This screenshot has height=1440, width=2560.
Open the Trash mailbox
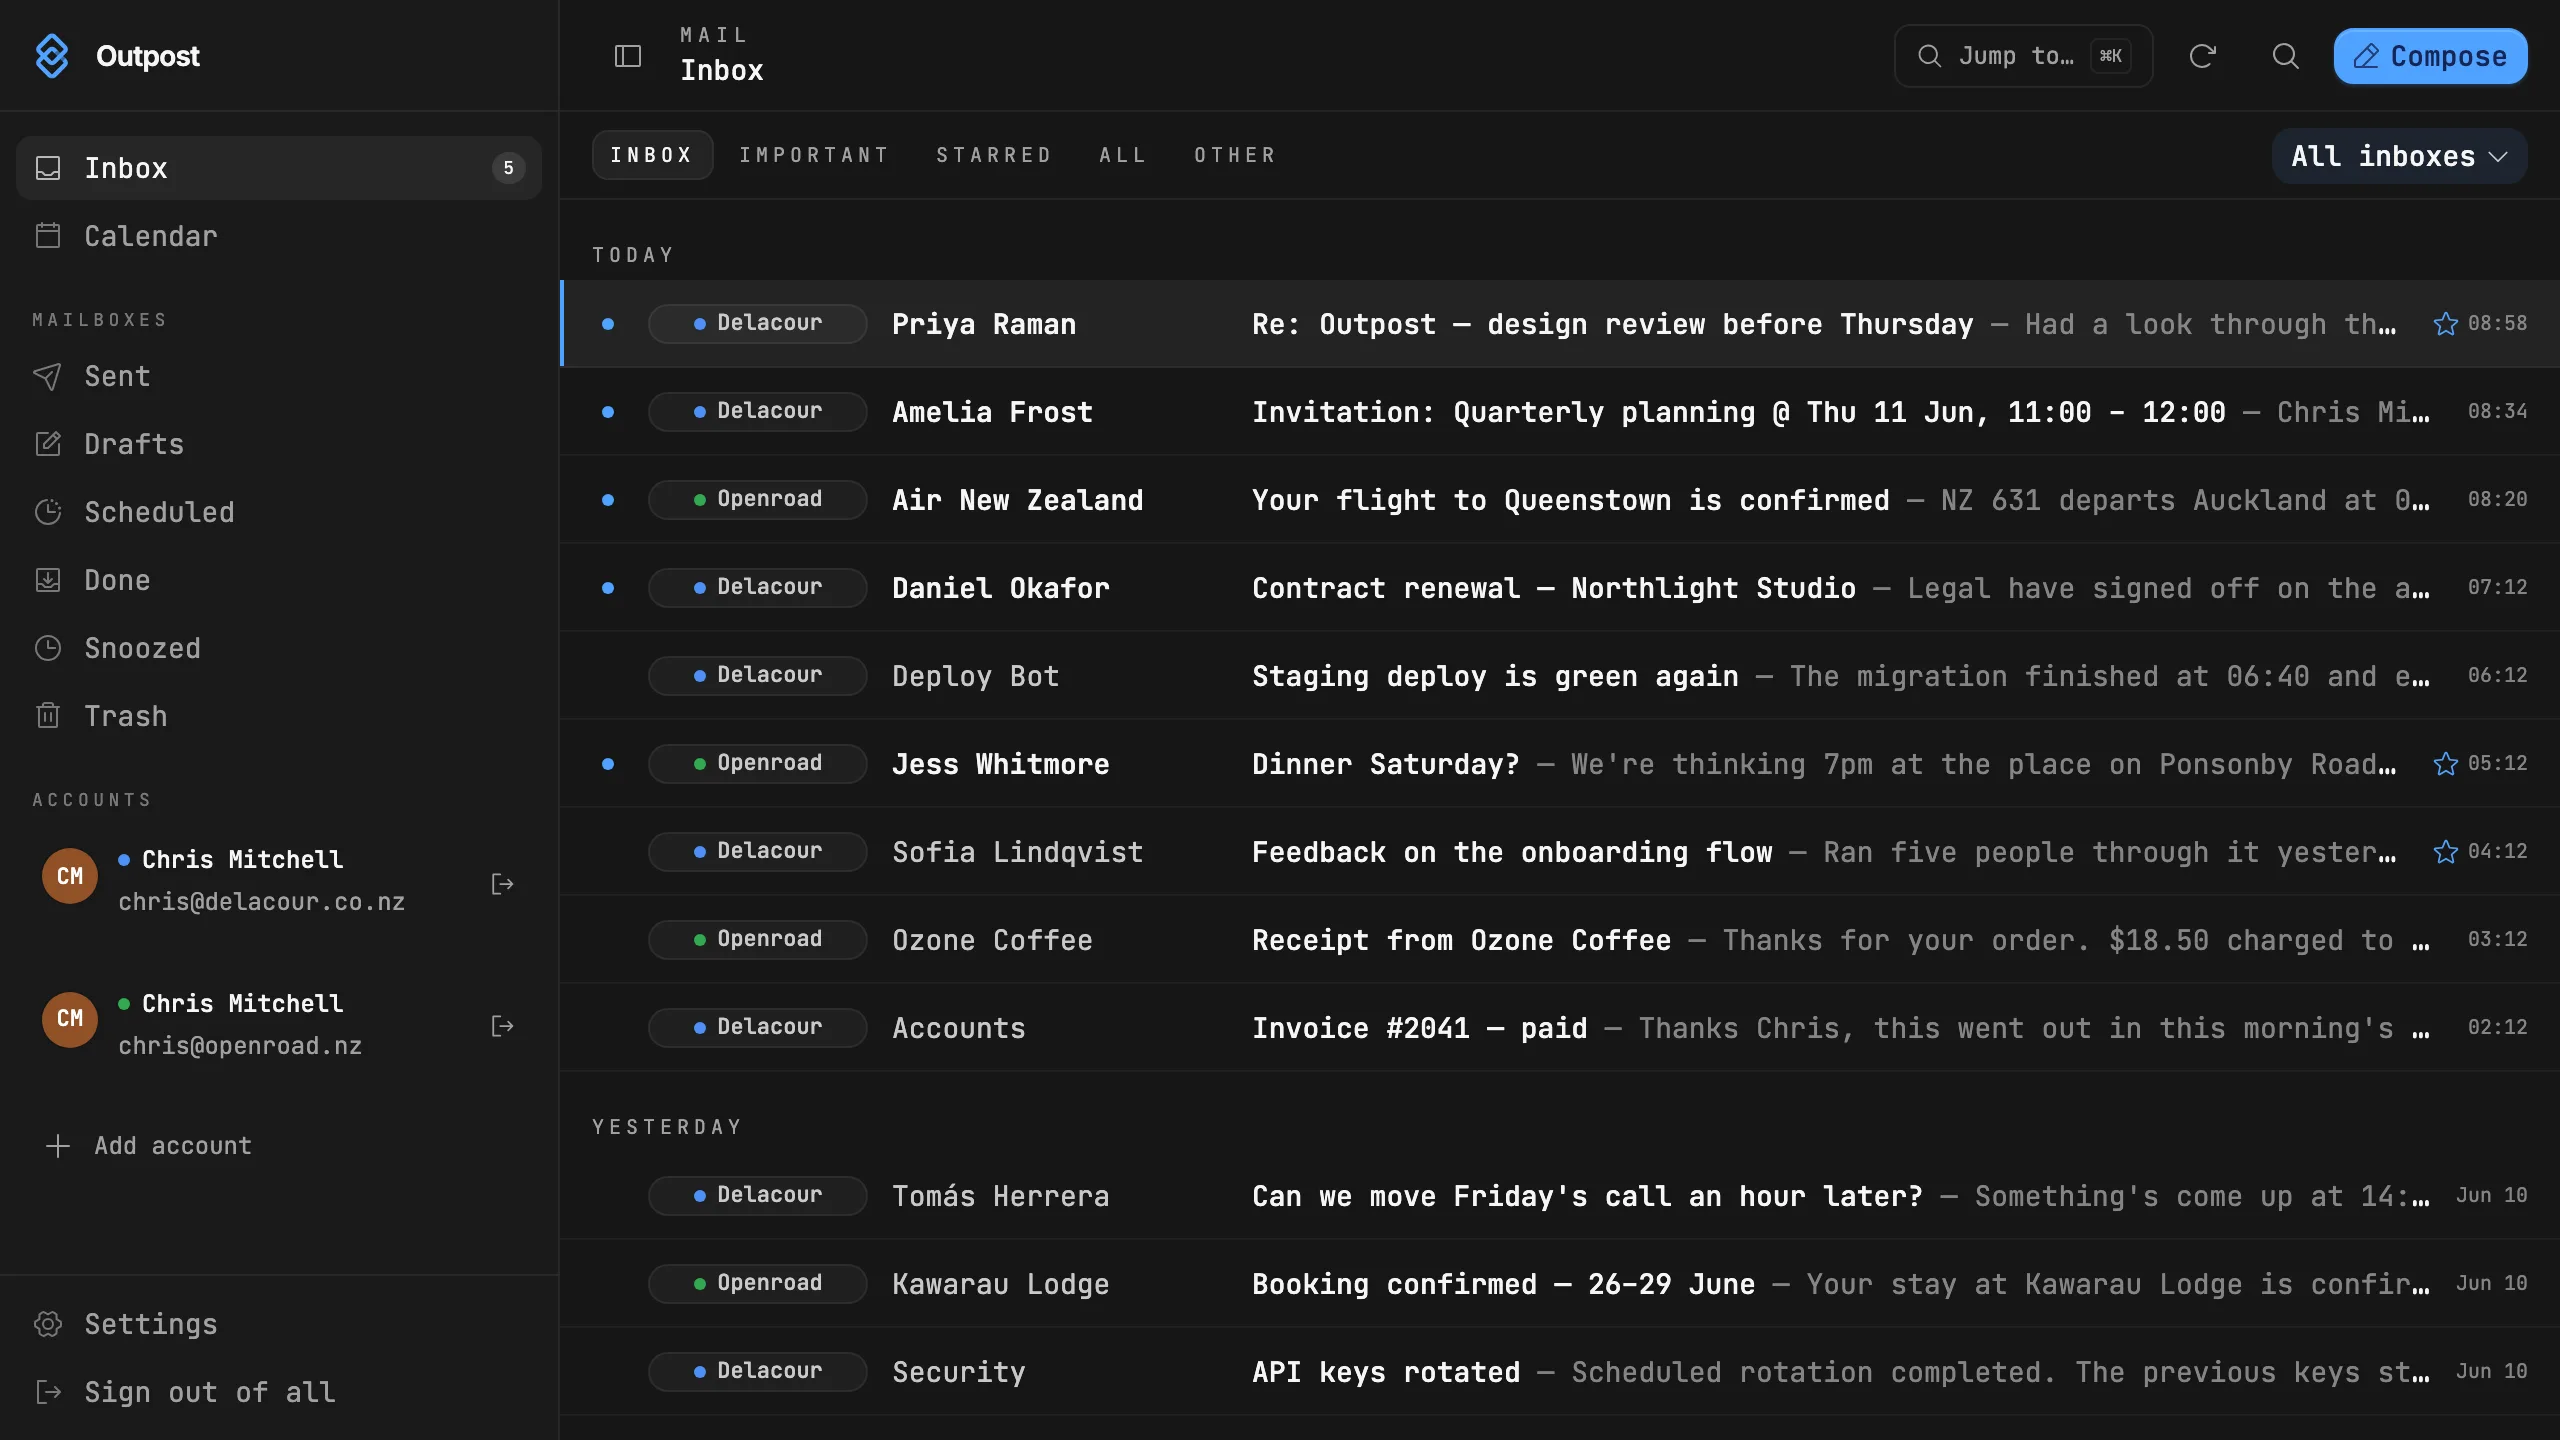[x=279, y=716]
